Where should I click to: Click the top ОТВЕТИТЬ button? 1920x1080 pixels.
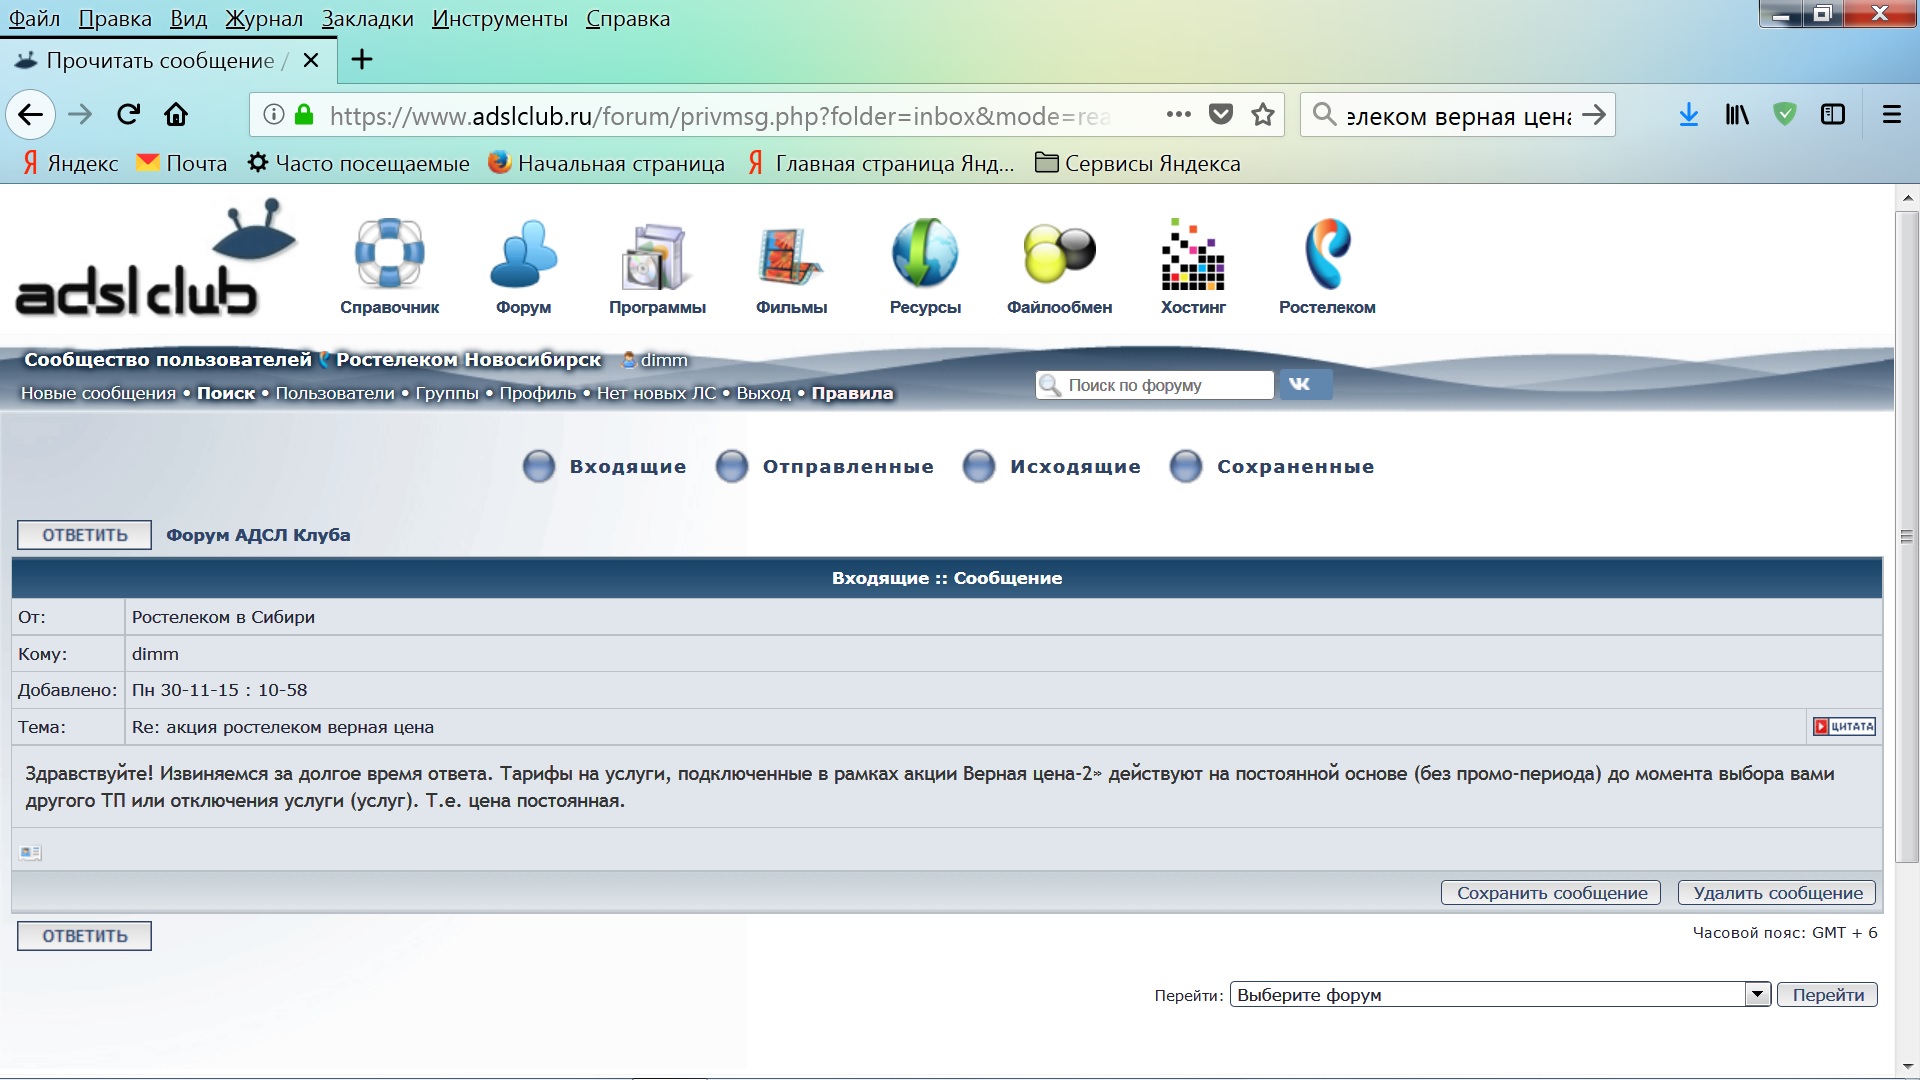85,535
